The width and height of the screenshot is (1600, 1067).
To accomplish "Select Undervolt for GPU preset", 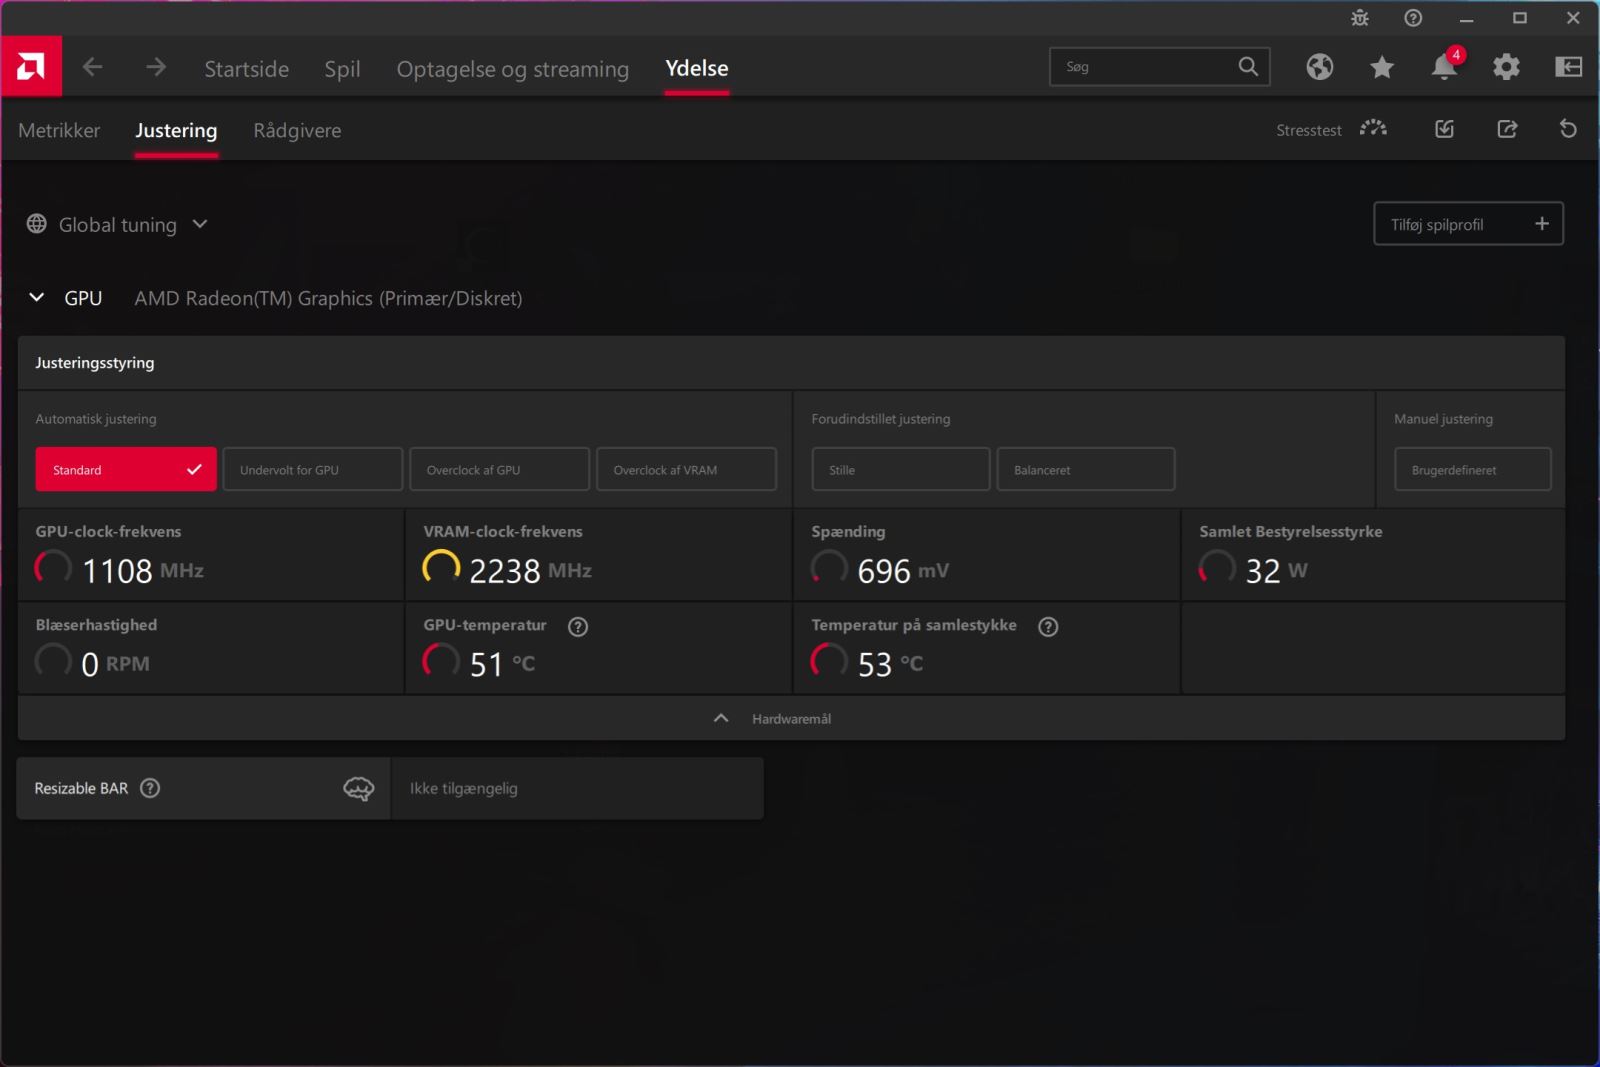I will (x=313, y=469).
